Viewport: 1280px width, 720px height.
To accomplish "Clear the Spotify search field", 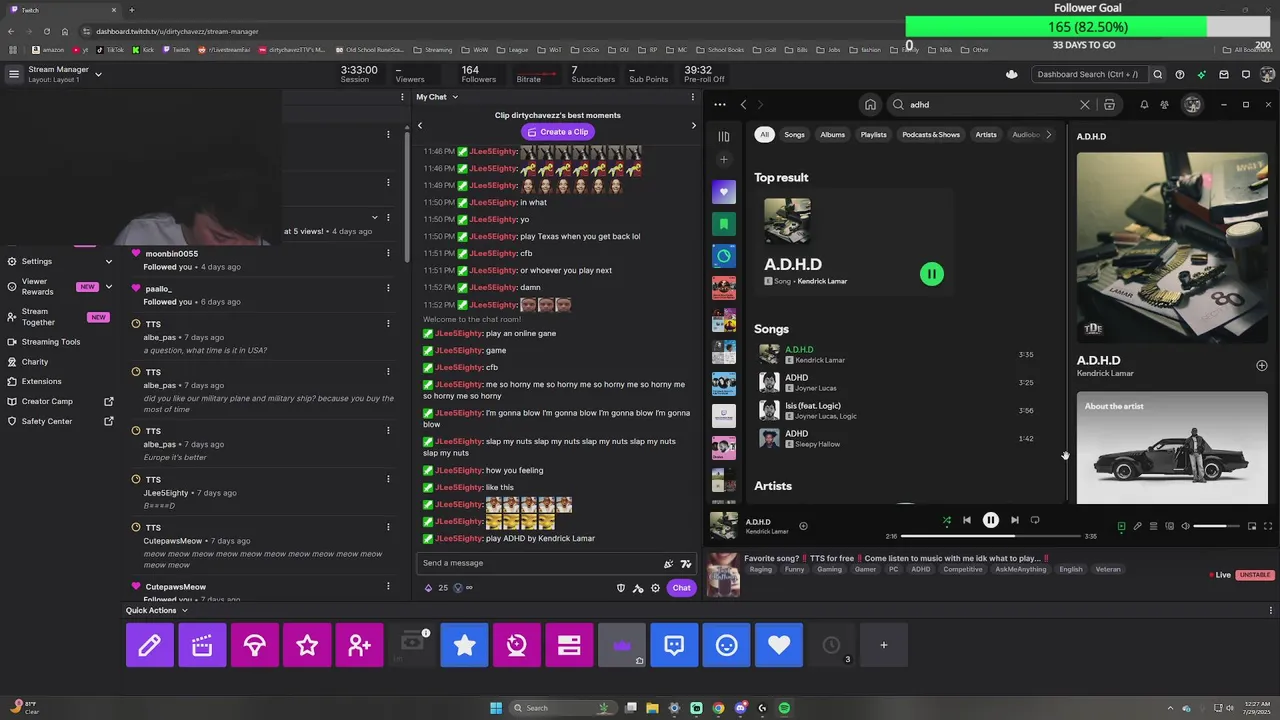I will [1084, 104].
